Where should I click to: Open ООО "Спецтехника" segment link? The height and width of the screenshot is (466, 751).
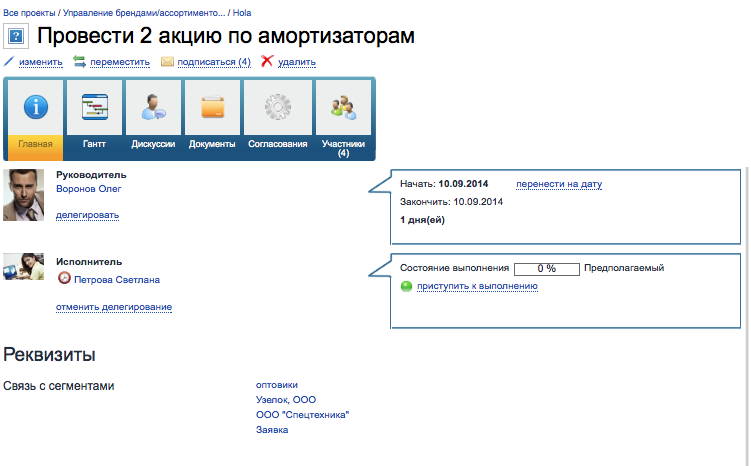click(302, 415)
